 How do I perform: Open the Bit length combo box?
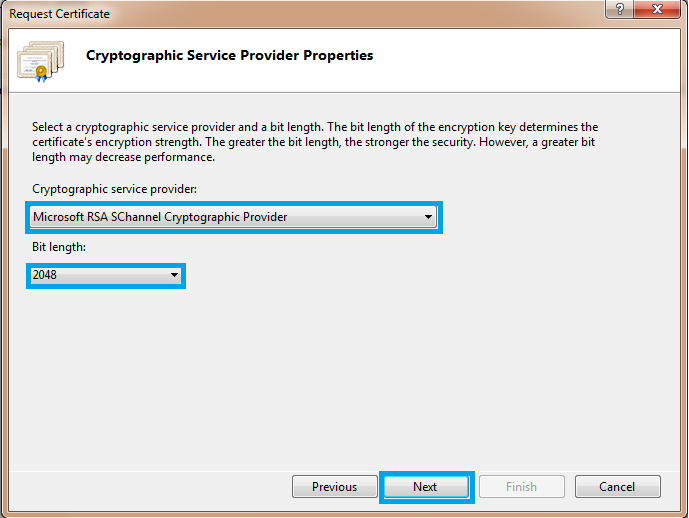coord(106,275)
